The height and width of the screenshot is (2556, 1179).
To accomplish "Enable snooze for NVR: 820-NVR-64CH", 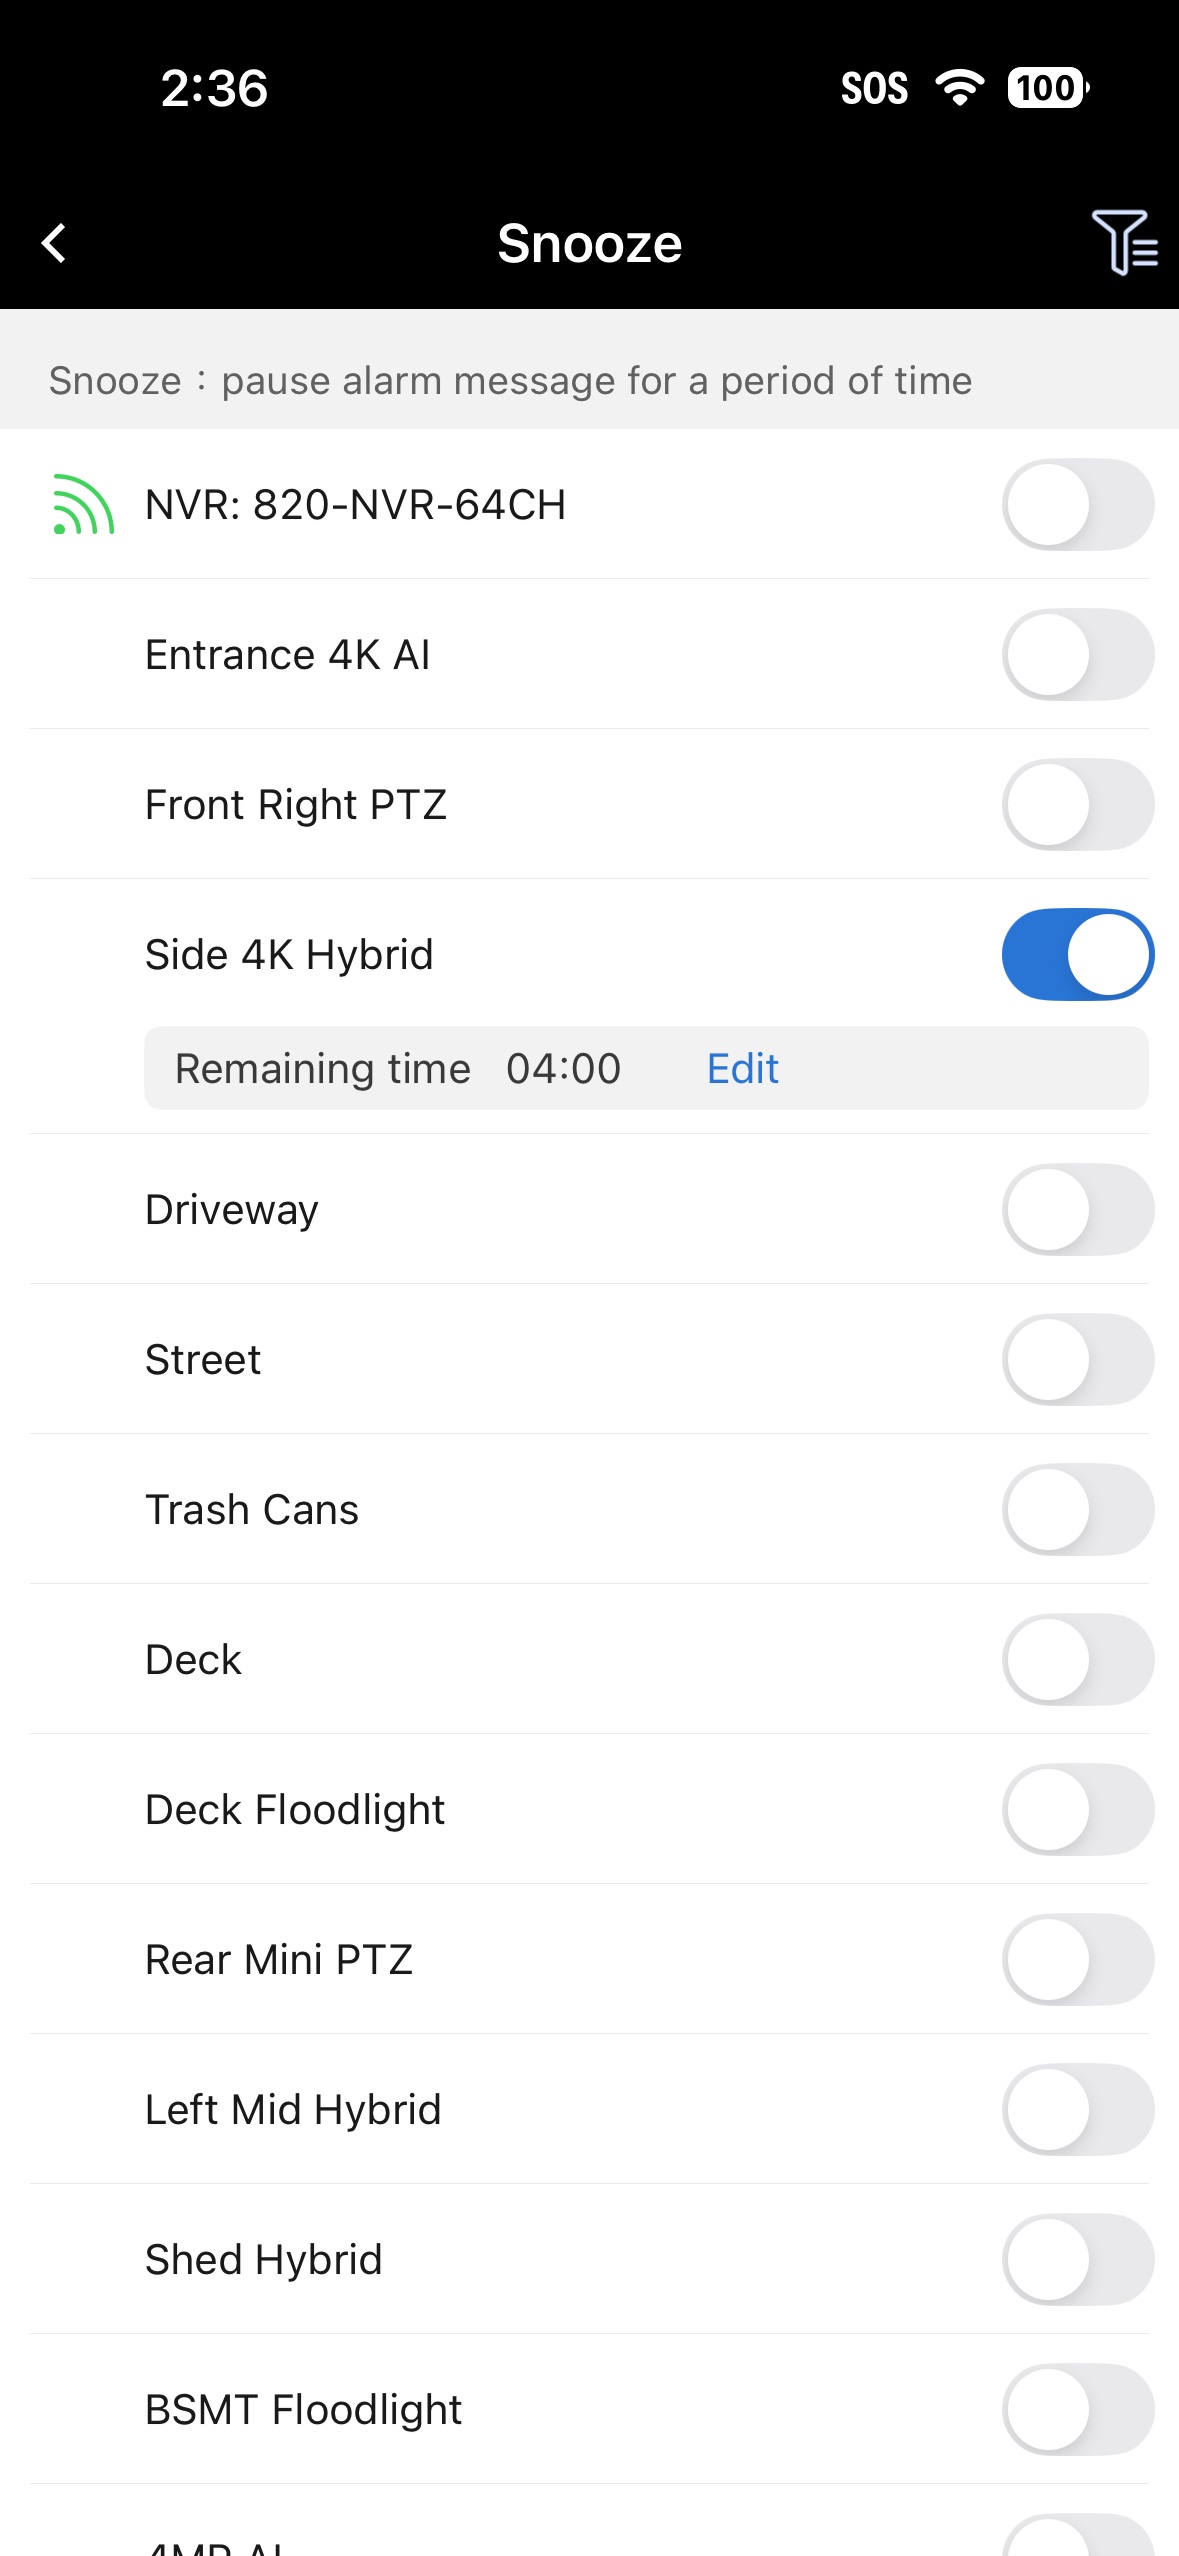I will 1078,505.
